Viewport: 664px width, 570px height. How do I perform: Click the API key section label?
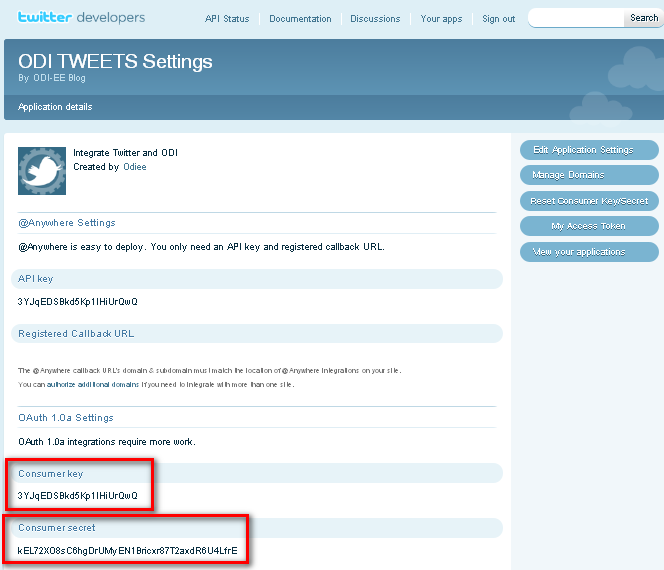[36, 279]
